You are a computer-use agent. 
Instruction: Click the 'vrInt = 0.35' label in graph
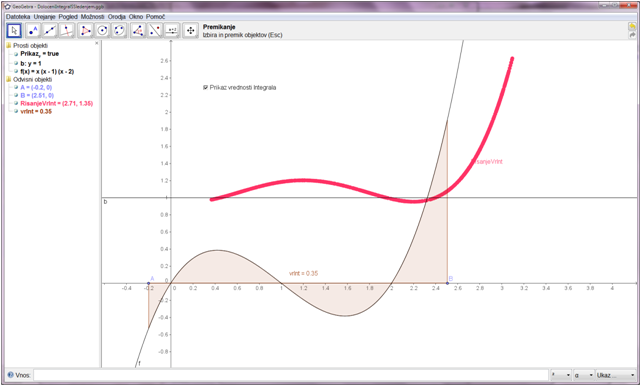303,274
